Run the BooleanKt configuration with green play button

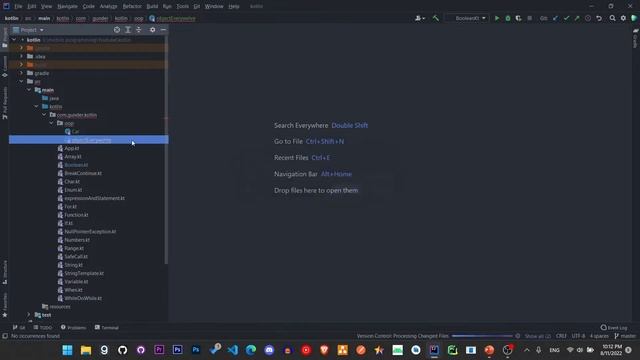497,18
